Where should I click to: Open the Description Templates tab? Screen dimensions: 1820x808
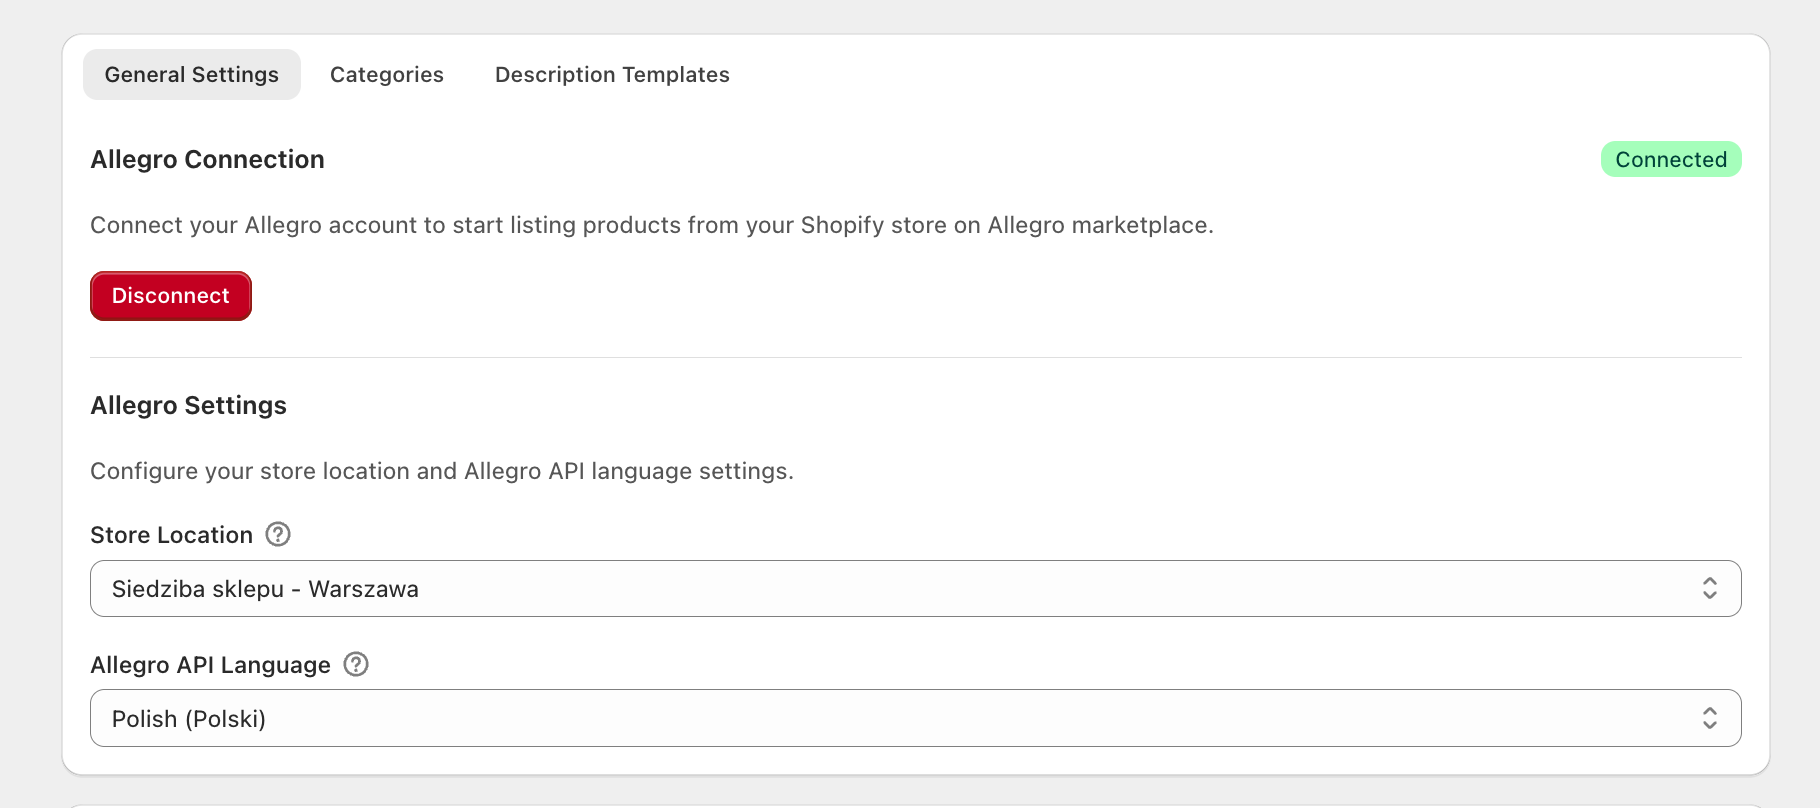click(x=612, y=75)
